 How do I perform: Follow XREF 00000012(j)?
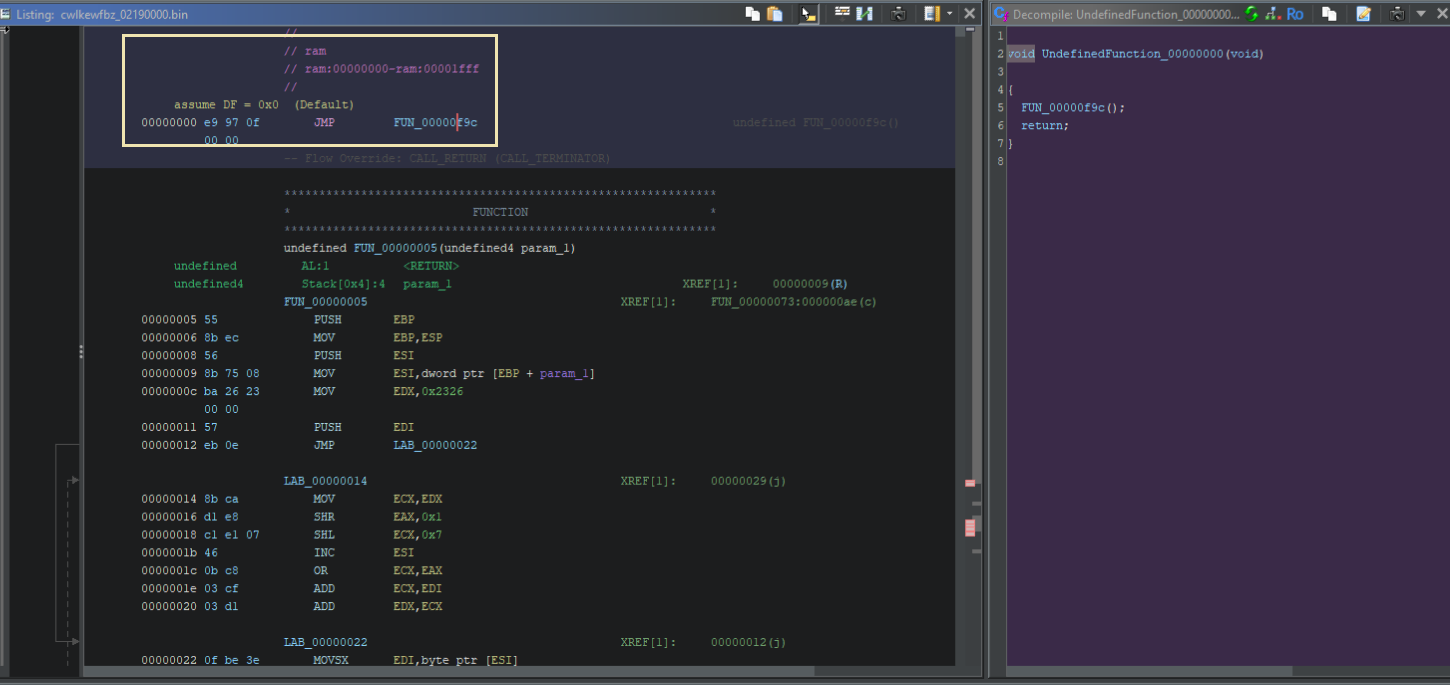pyautogui.click(x=748, y=642)
